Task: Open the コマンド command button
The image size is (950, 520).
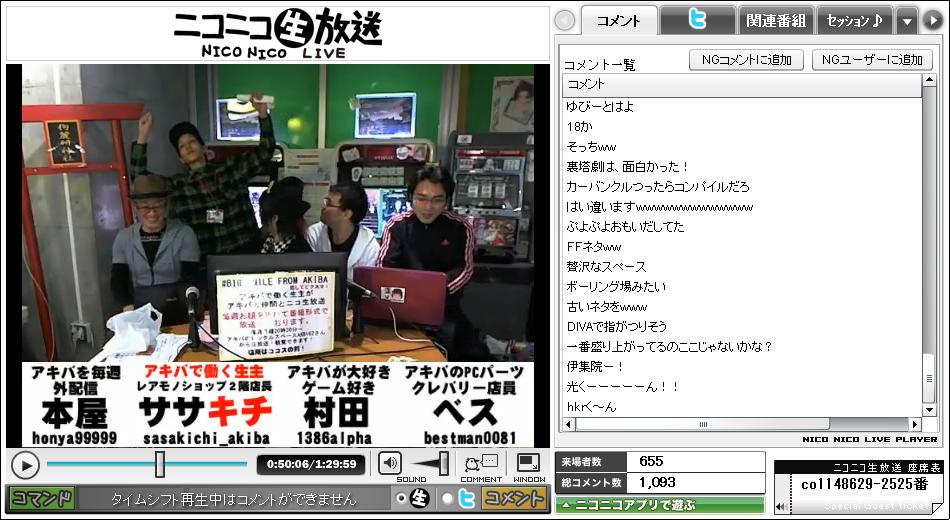Action: (x=42, y=498)
